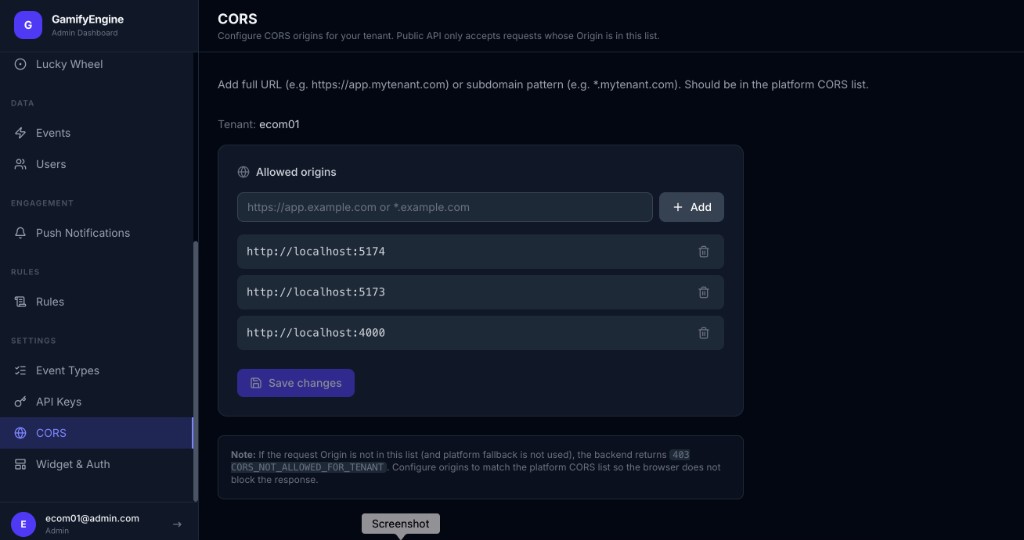Click the trash icon beside localhost:4000
1024x540 pixels.
[703, 333]
